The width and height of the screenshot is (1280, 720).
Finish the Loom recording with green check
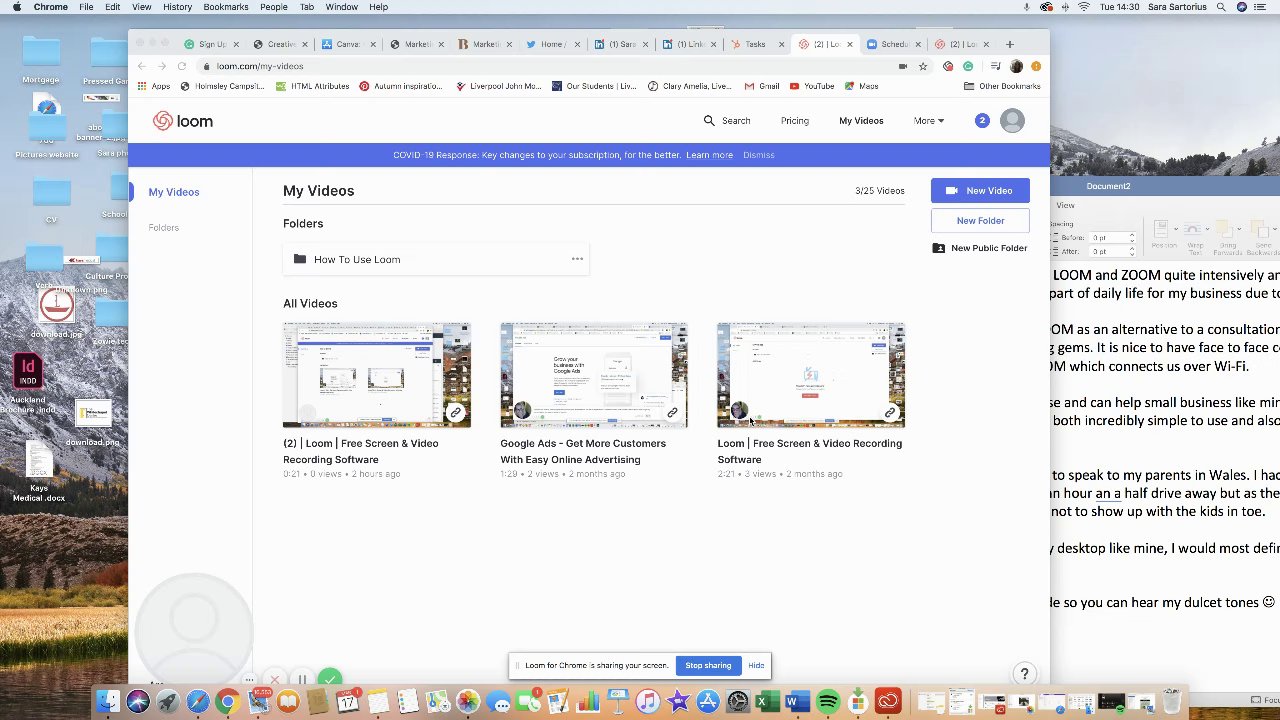point(330,680)
